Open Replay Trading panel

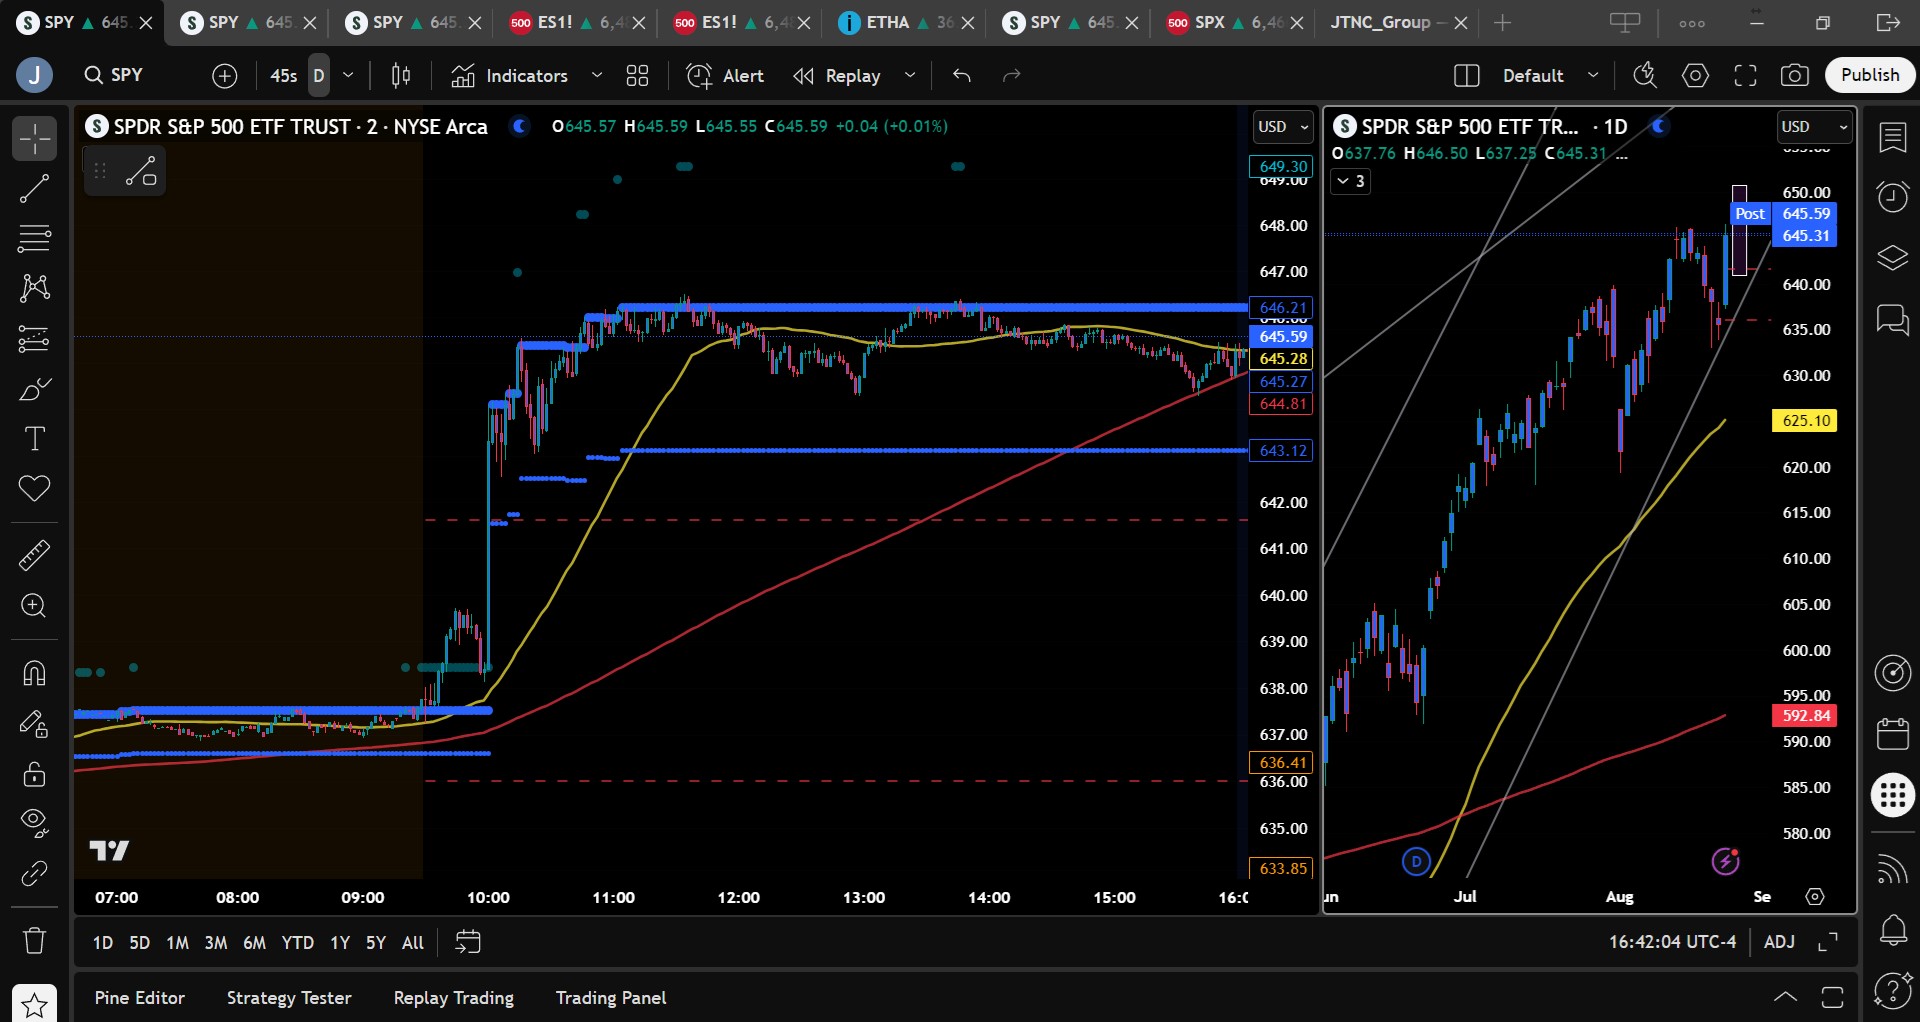point(454,998)
